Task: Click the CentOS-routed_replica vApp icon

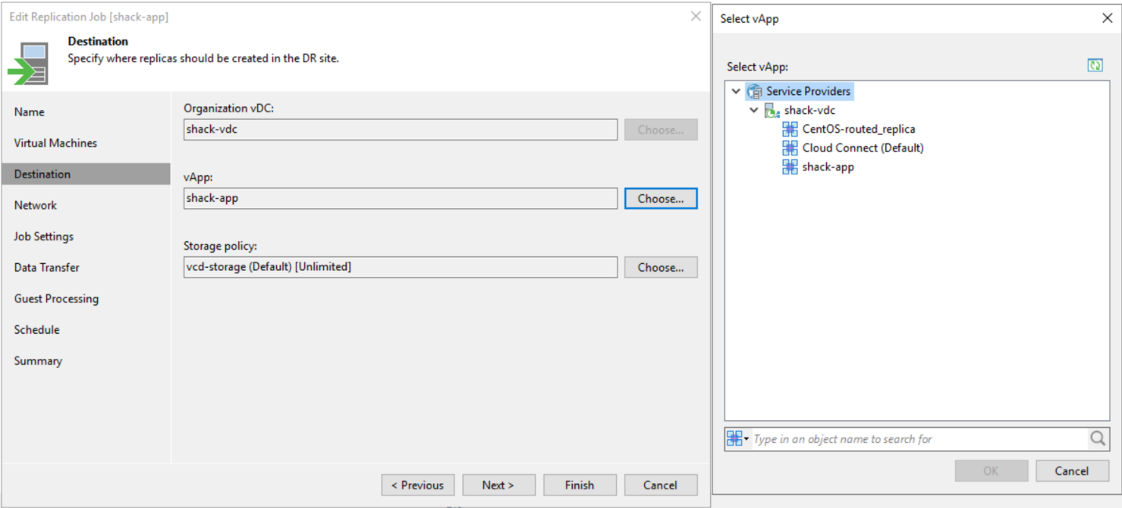Action: click(790, 130)
